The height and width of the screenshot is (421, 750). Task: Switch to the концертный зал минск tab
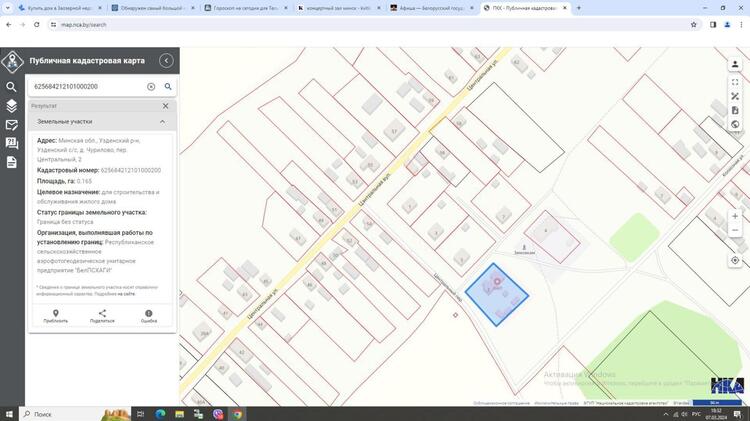pyautogui.click(x=336, y=8)
